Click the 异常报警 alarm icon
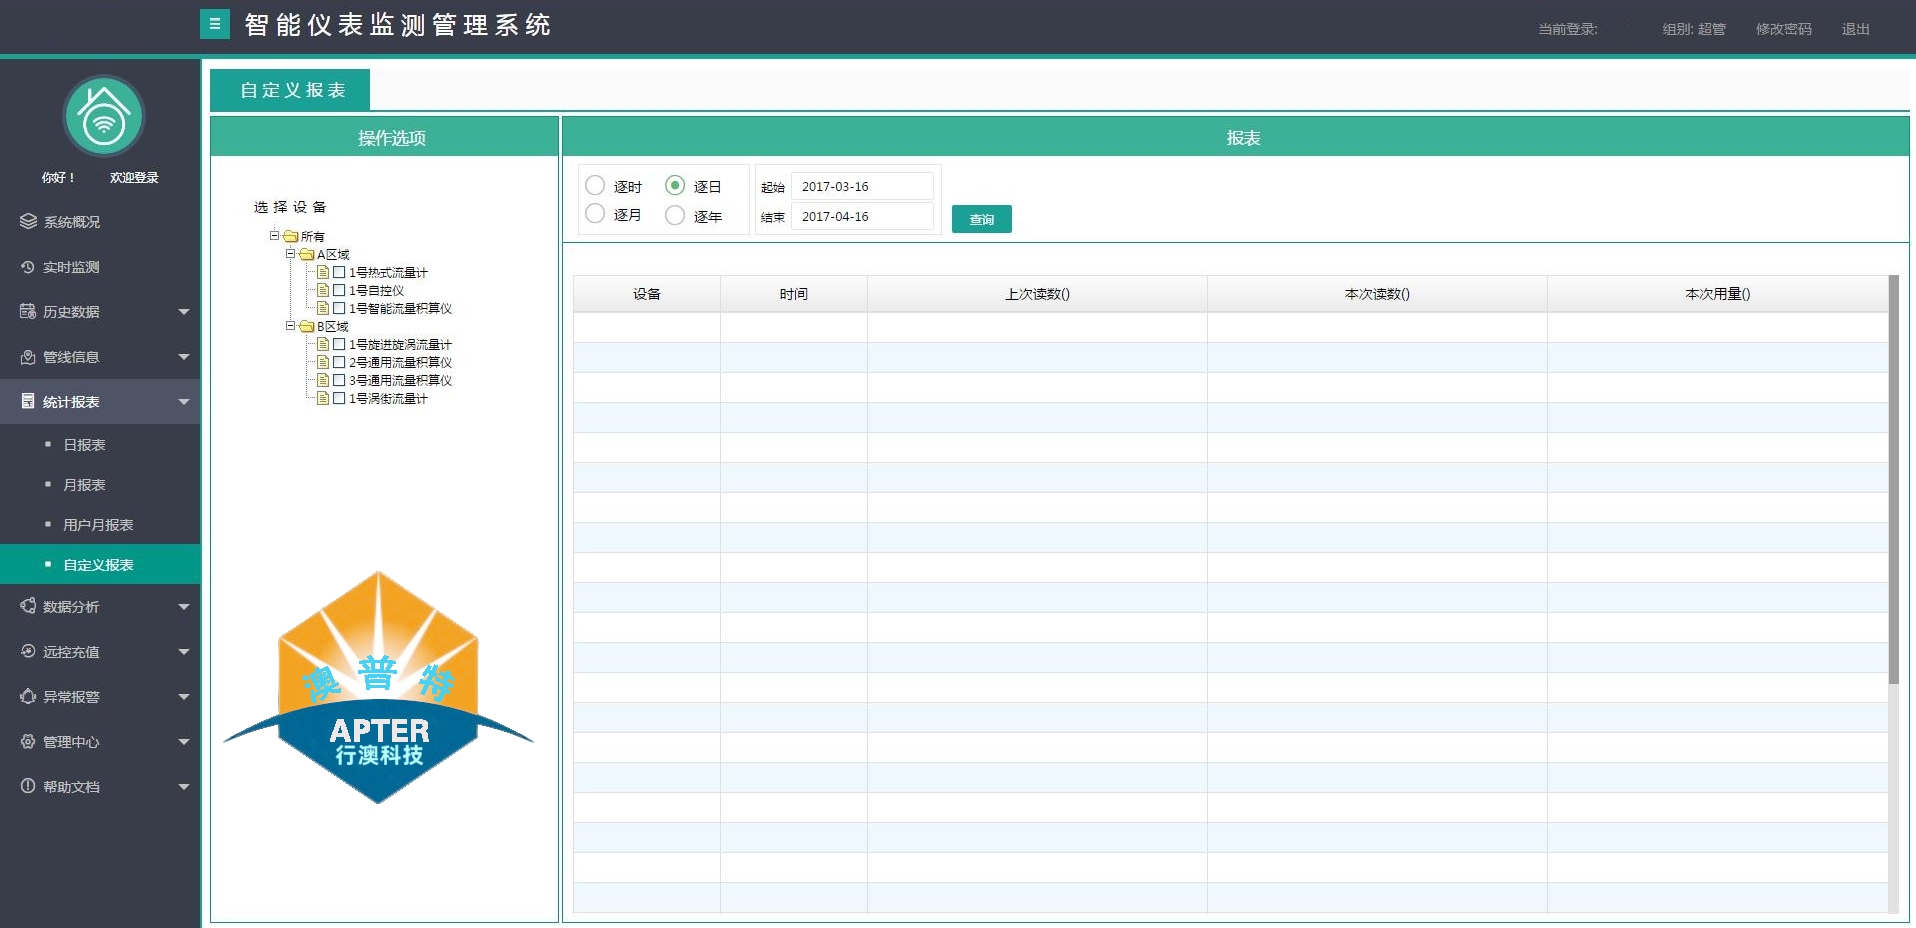This screenshot has width=1916, height=928. point(28,696)
